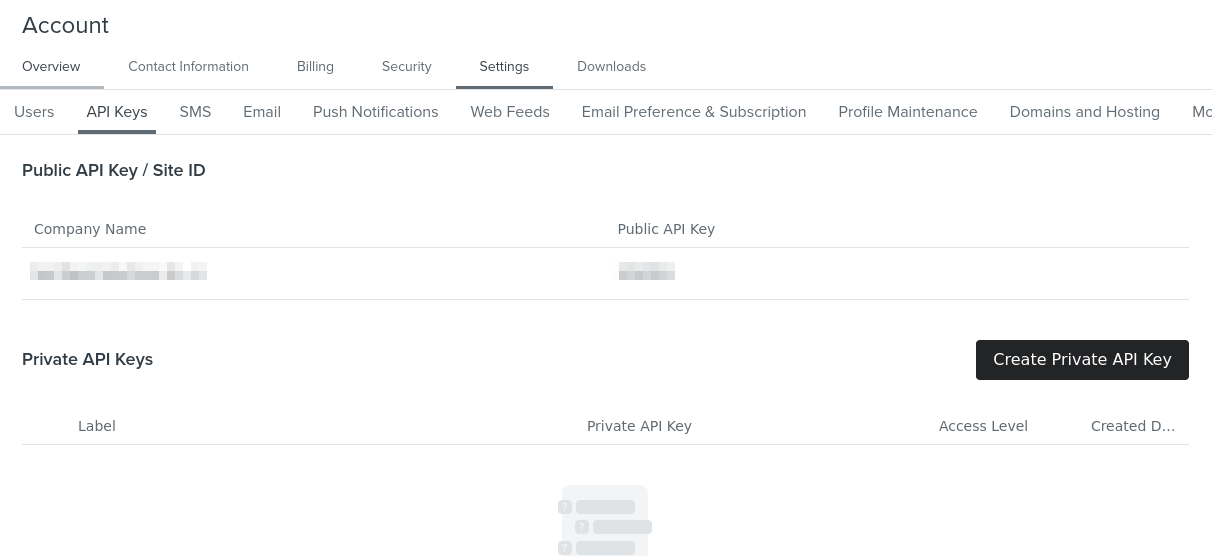The height and width of the screenshot is (556, 1212).
Task: Click the blurred Public API Key value
Action: pos(646,271)
